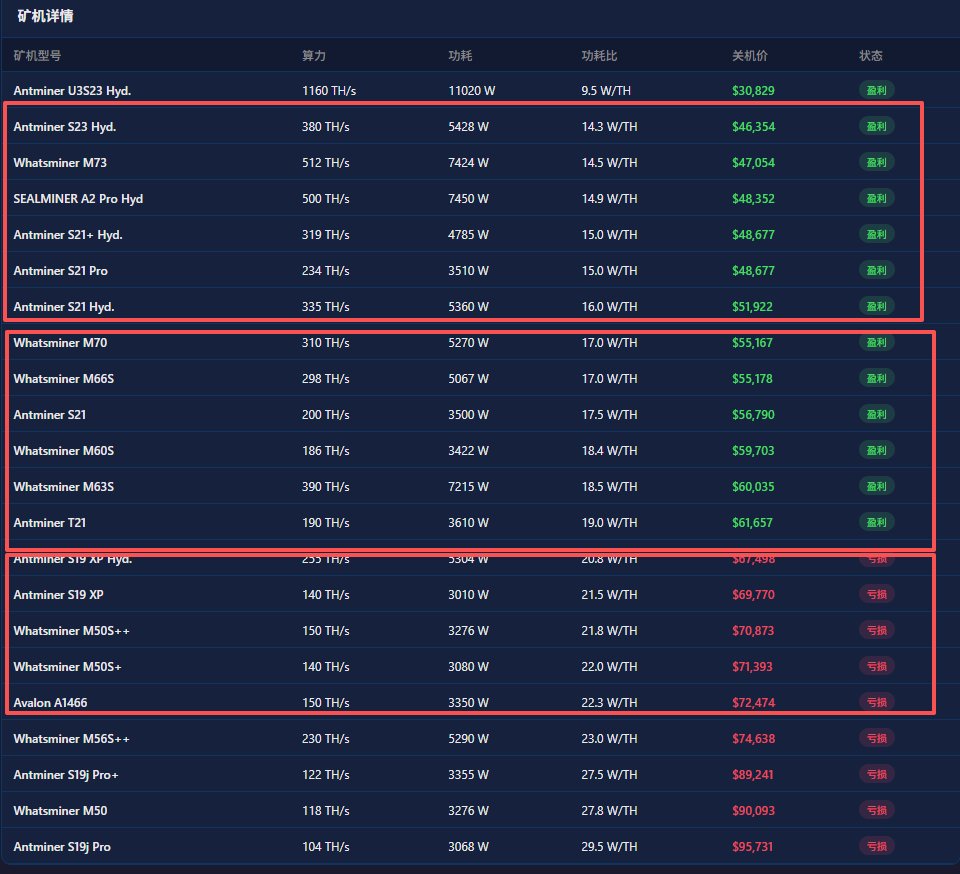
Task: Select the Antminer S19 XP model name
Action: coord(59,595)
